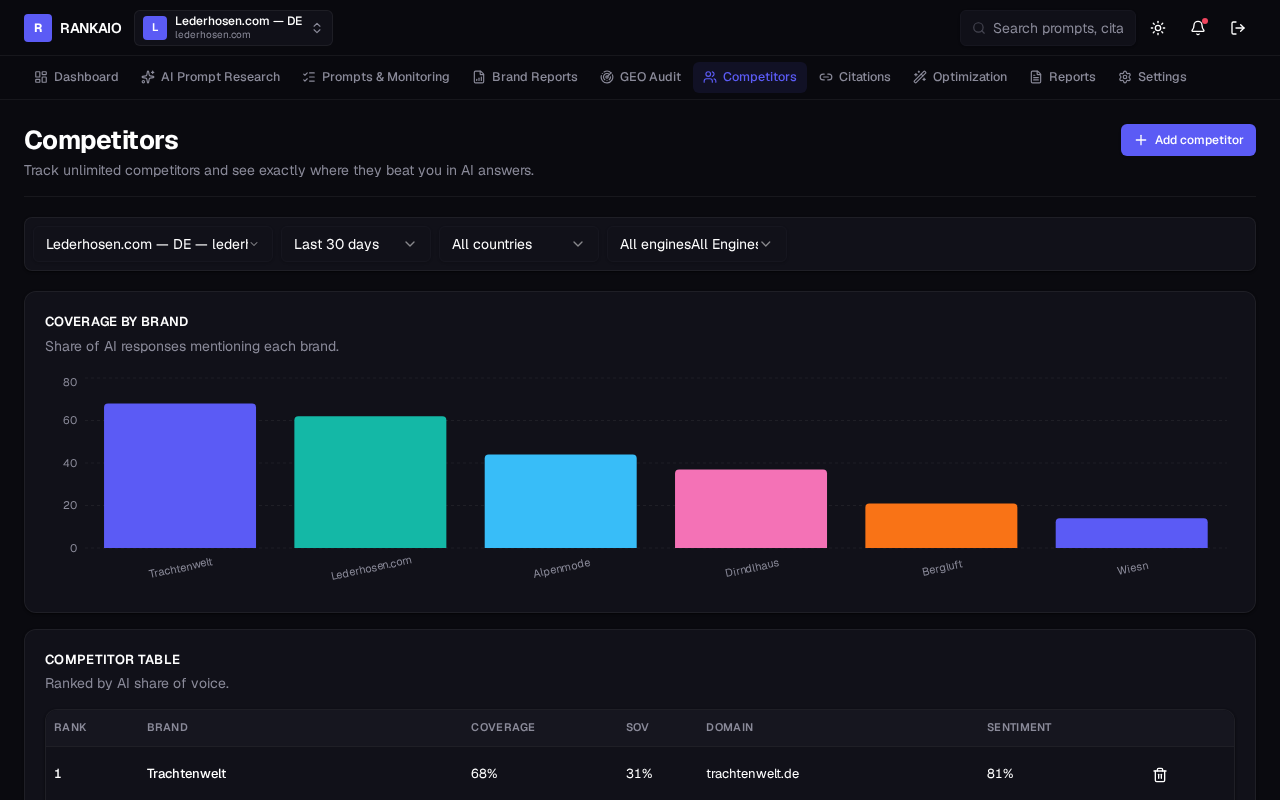Screen dimensions: 1280x800
Task: Click the 31% SOV value
Action: click(x=639, y=774)
